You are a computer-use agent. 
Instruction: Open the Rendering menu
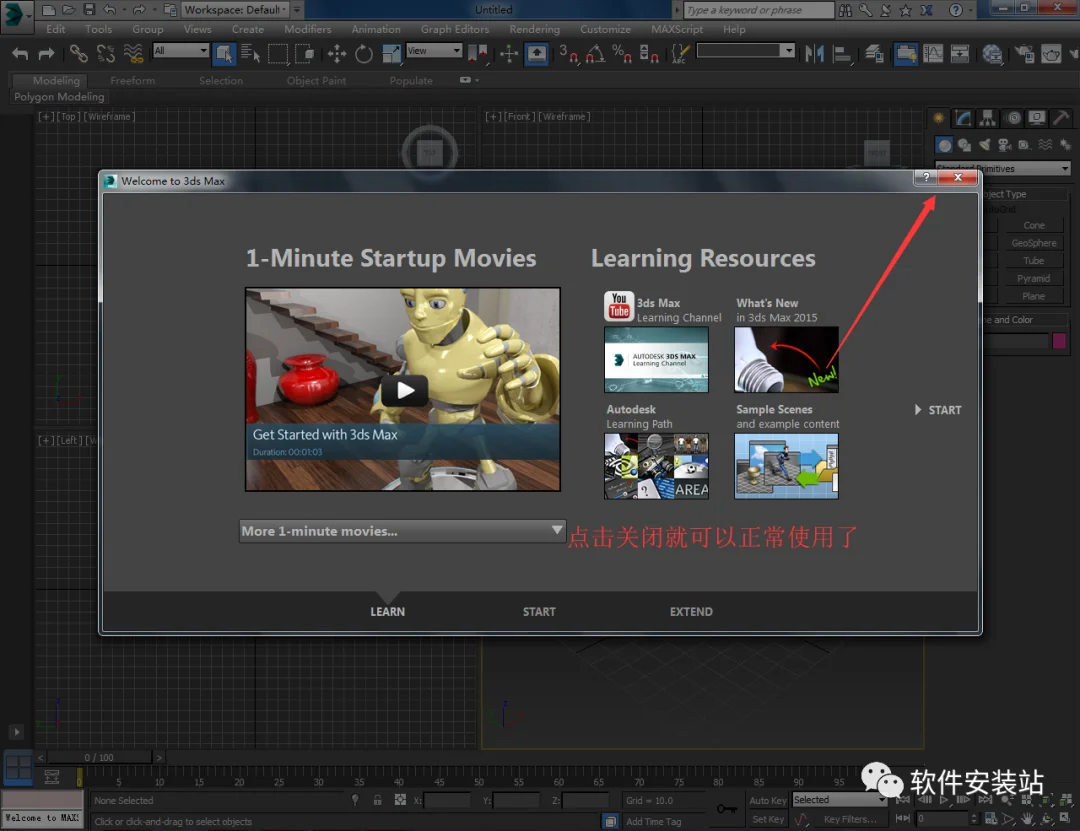click(534, 29)
